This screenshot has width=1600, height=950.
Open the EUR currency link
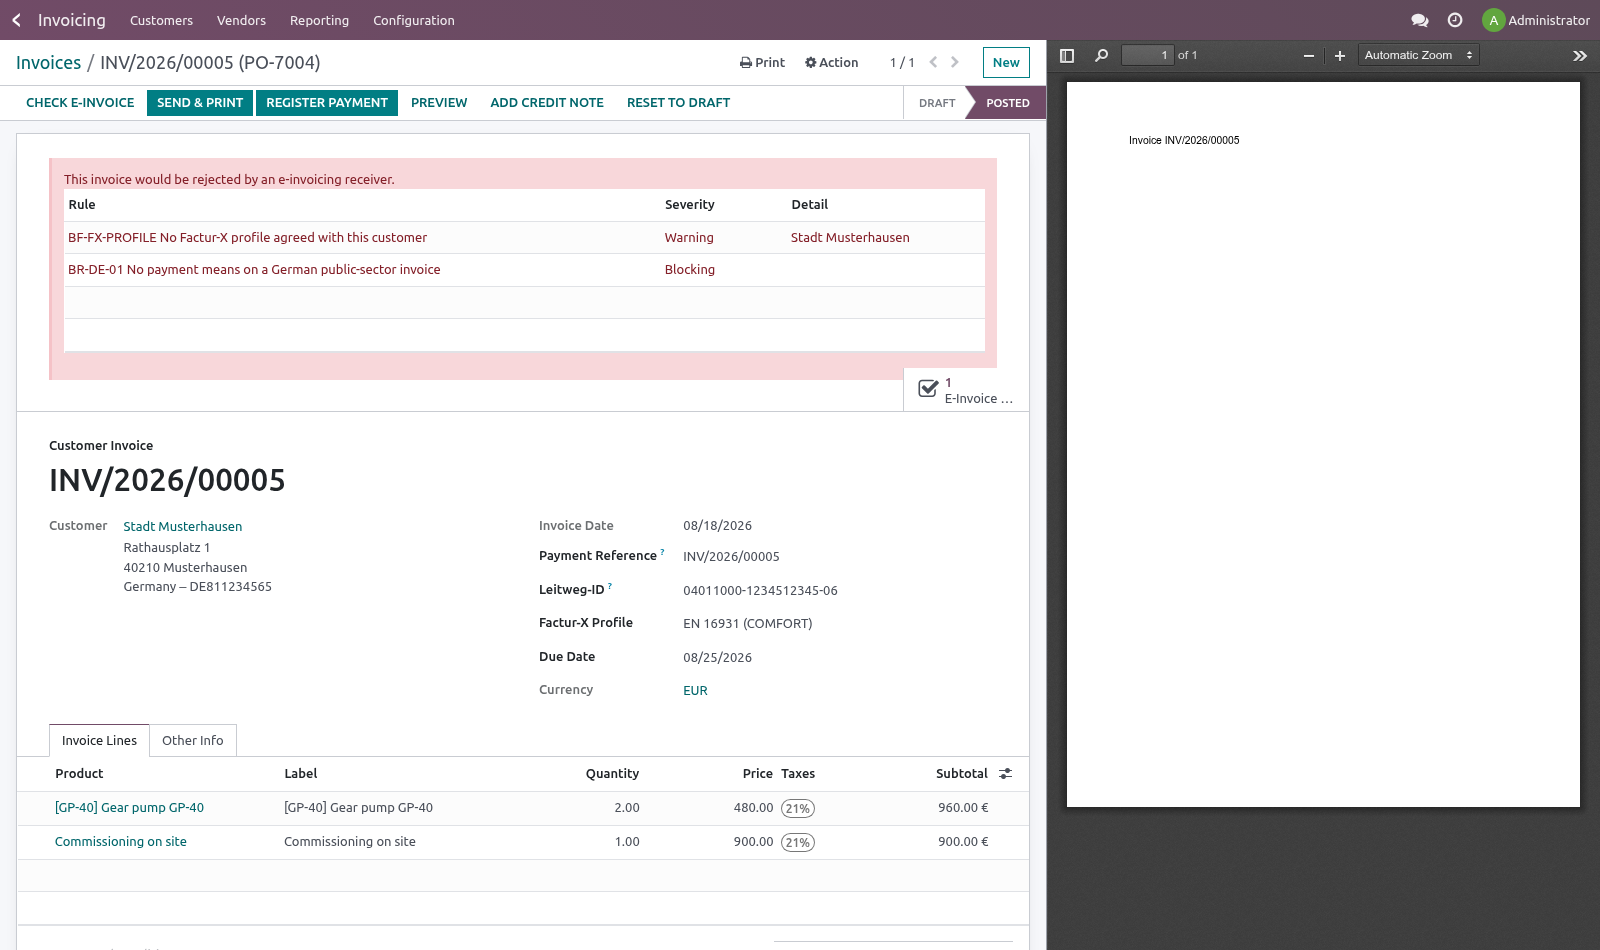[x=695, y=691]
